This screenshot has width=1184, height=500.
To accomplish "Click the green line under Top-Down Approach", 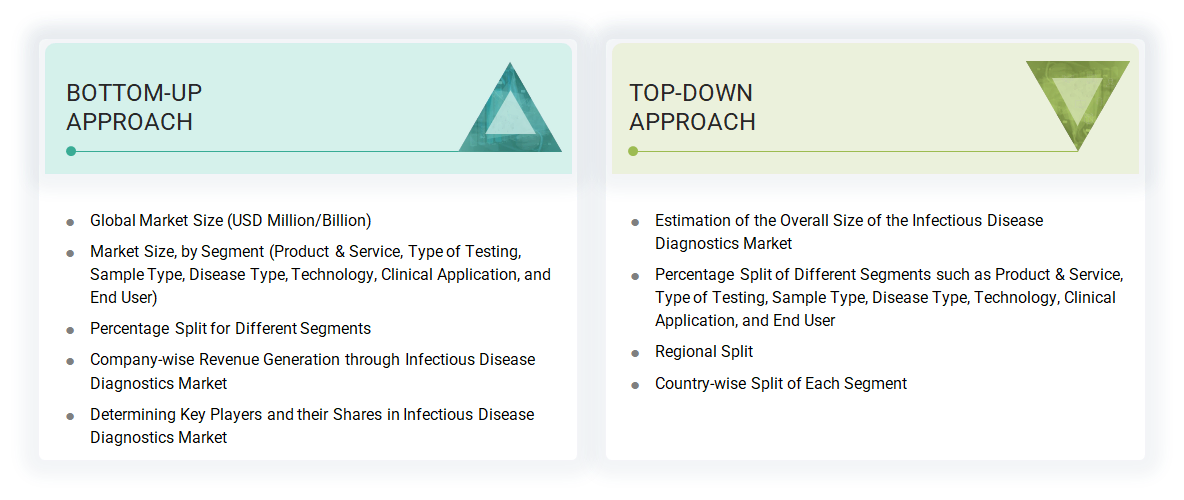I will coord(850,151).
